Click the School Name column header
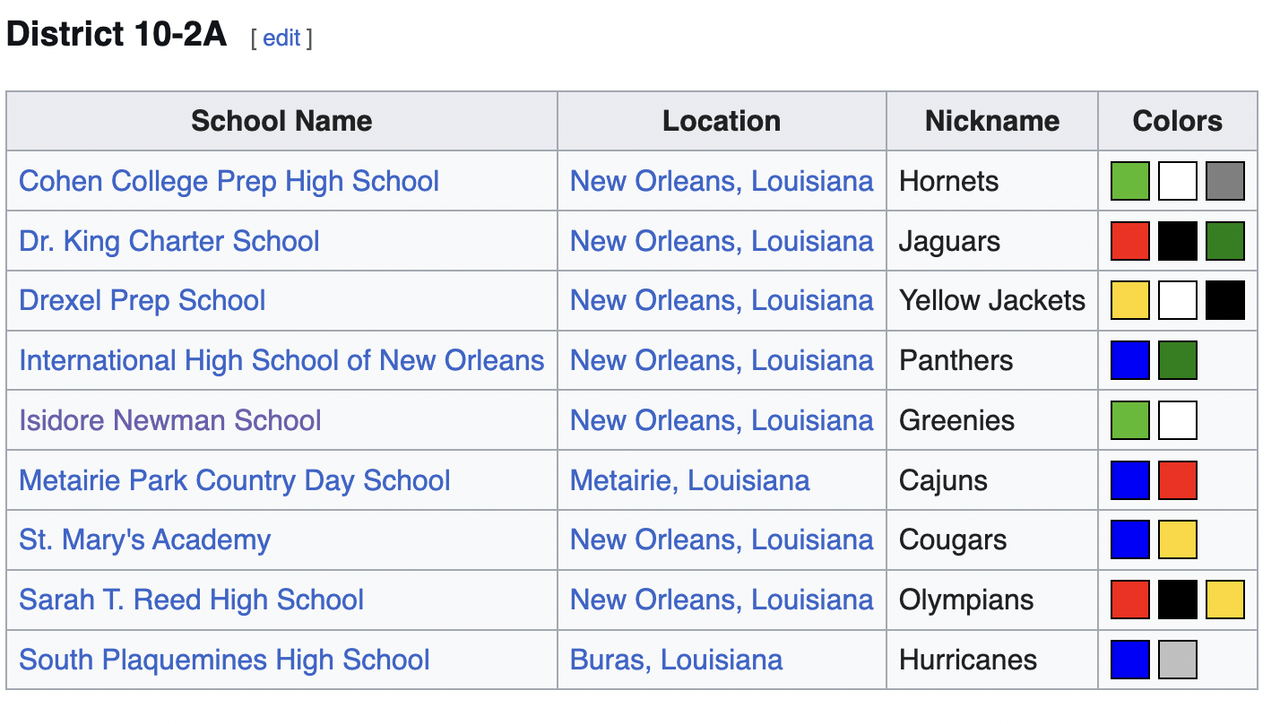 (x=282, y=121)
